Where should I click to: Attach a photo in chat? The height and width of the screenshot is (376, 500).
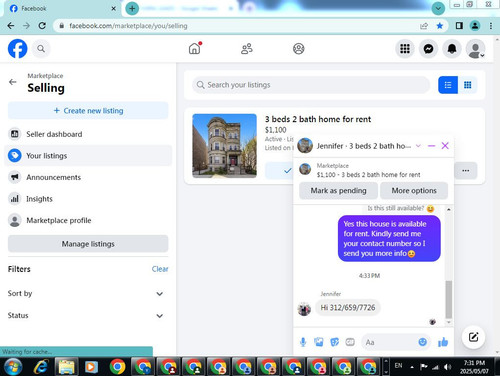tap(319, 342)
